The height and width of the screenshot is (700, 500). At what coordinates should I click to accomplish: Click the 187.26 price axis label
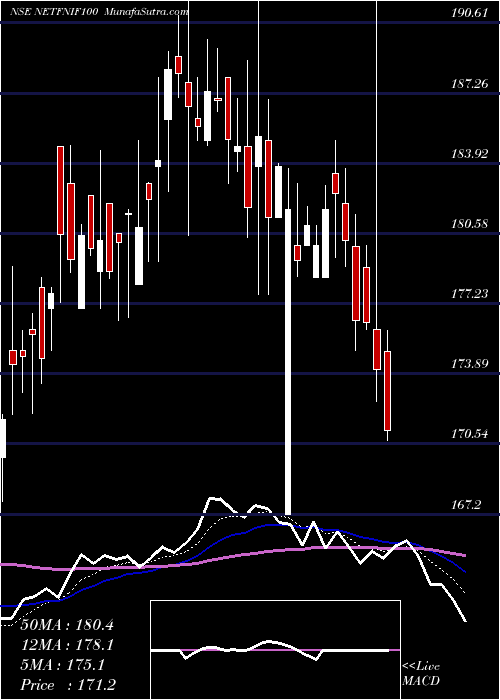[x=469, y=83]
